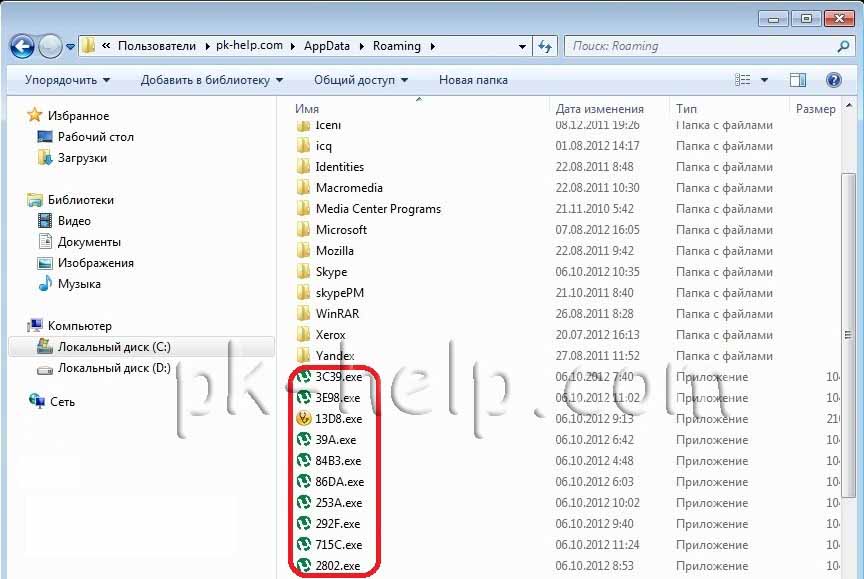864x579 pixels.
Task: Expand the arrow after pk-help.com breadcrumb
Action: pos(293,46)
